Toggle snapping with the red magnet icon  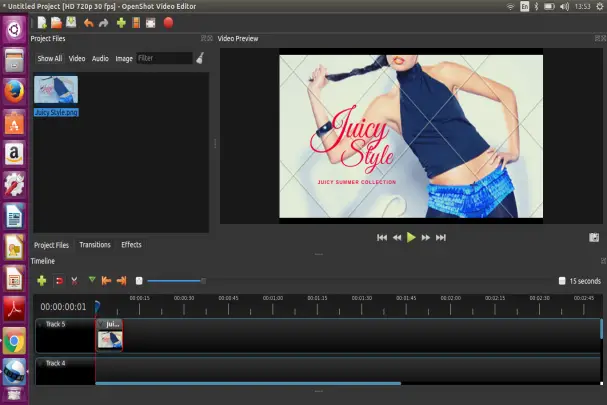pyautogui.click(x=59, y=281)
